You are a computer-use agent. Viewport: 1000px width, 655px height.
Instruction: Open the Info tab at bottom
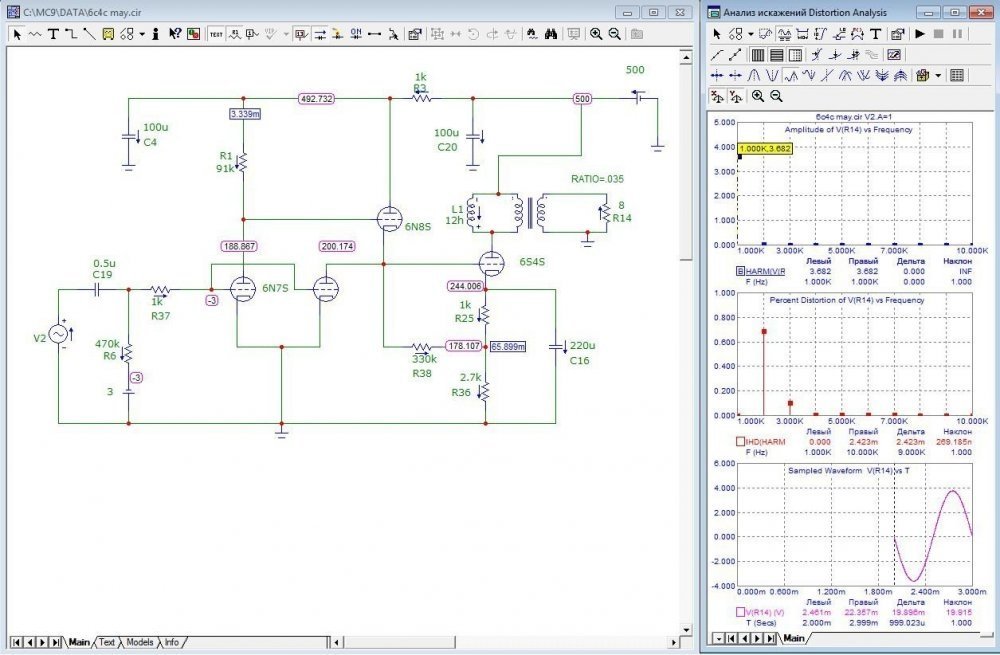click(172, 642)
